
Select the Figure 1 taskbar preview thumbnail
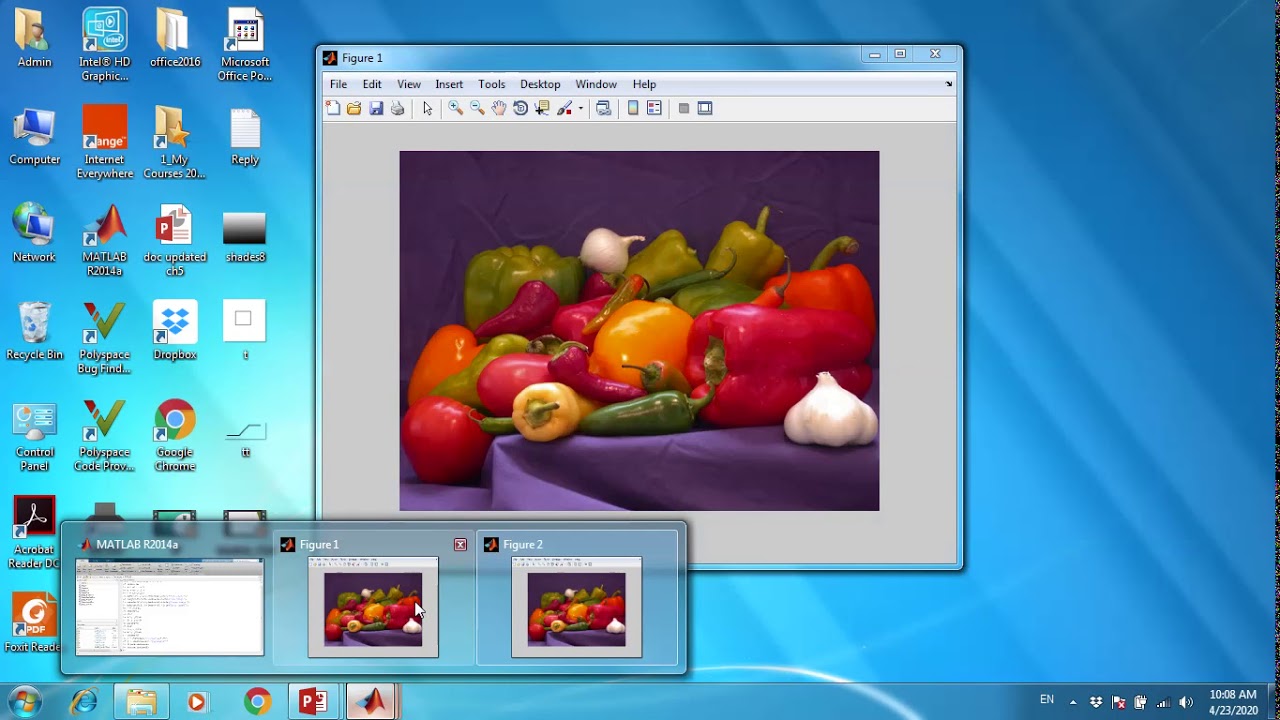pos(373,607)
